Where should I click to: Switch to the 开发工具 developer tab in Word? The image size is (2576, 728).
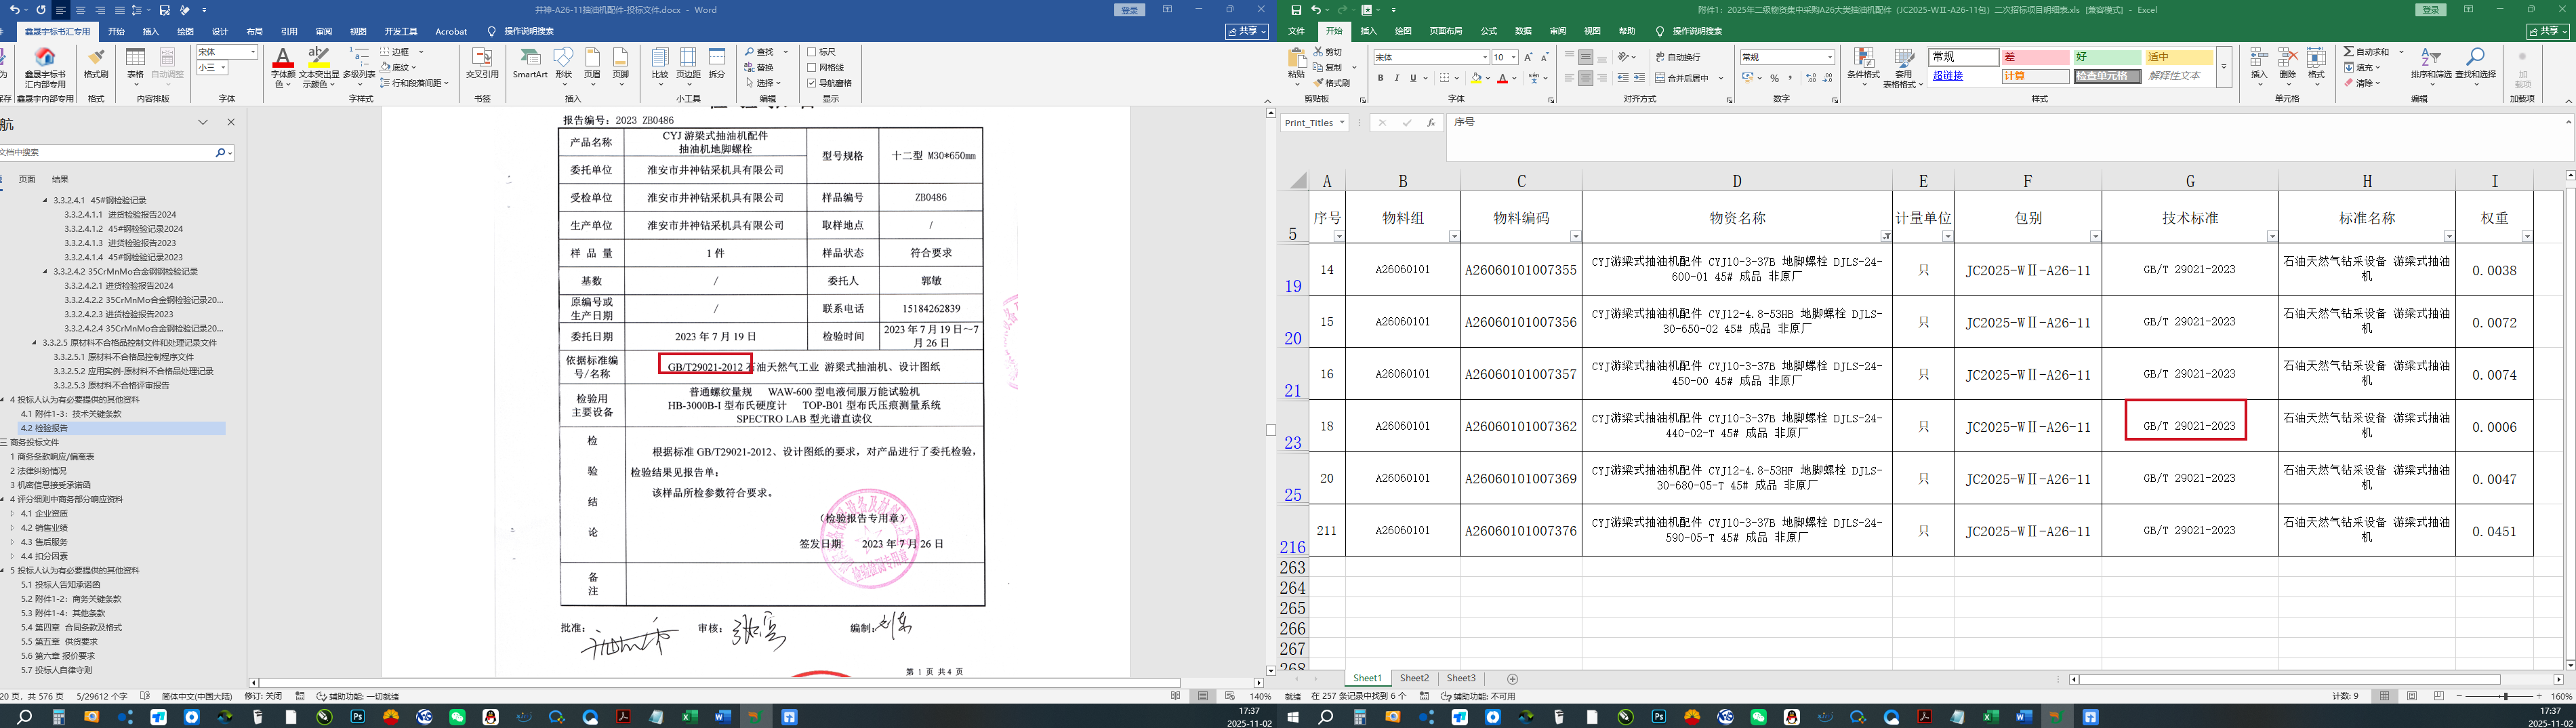(x=400, y=31)
